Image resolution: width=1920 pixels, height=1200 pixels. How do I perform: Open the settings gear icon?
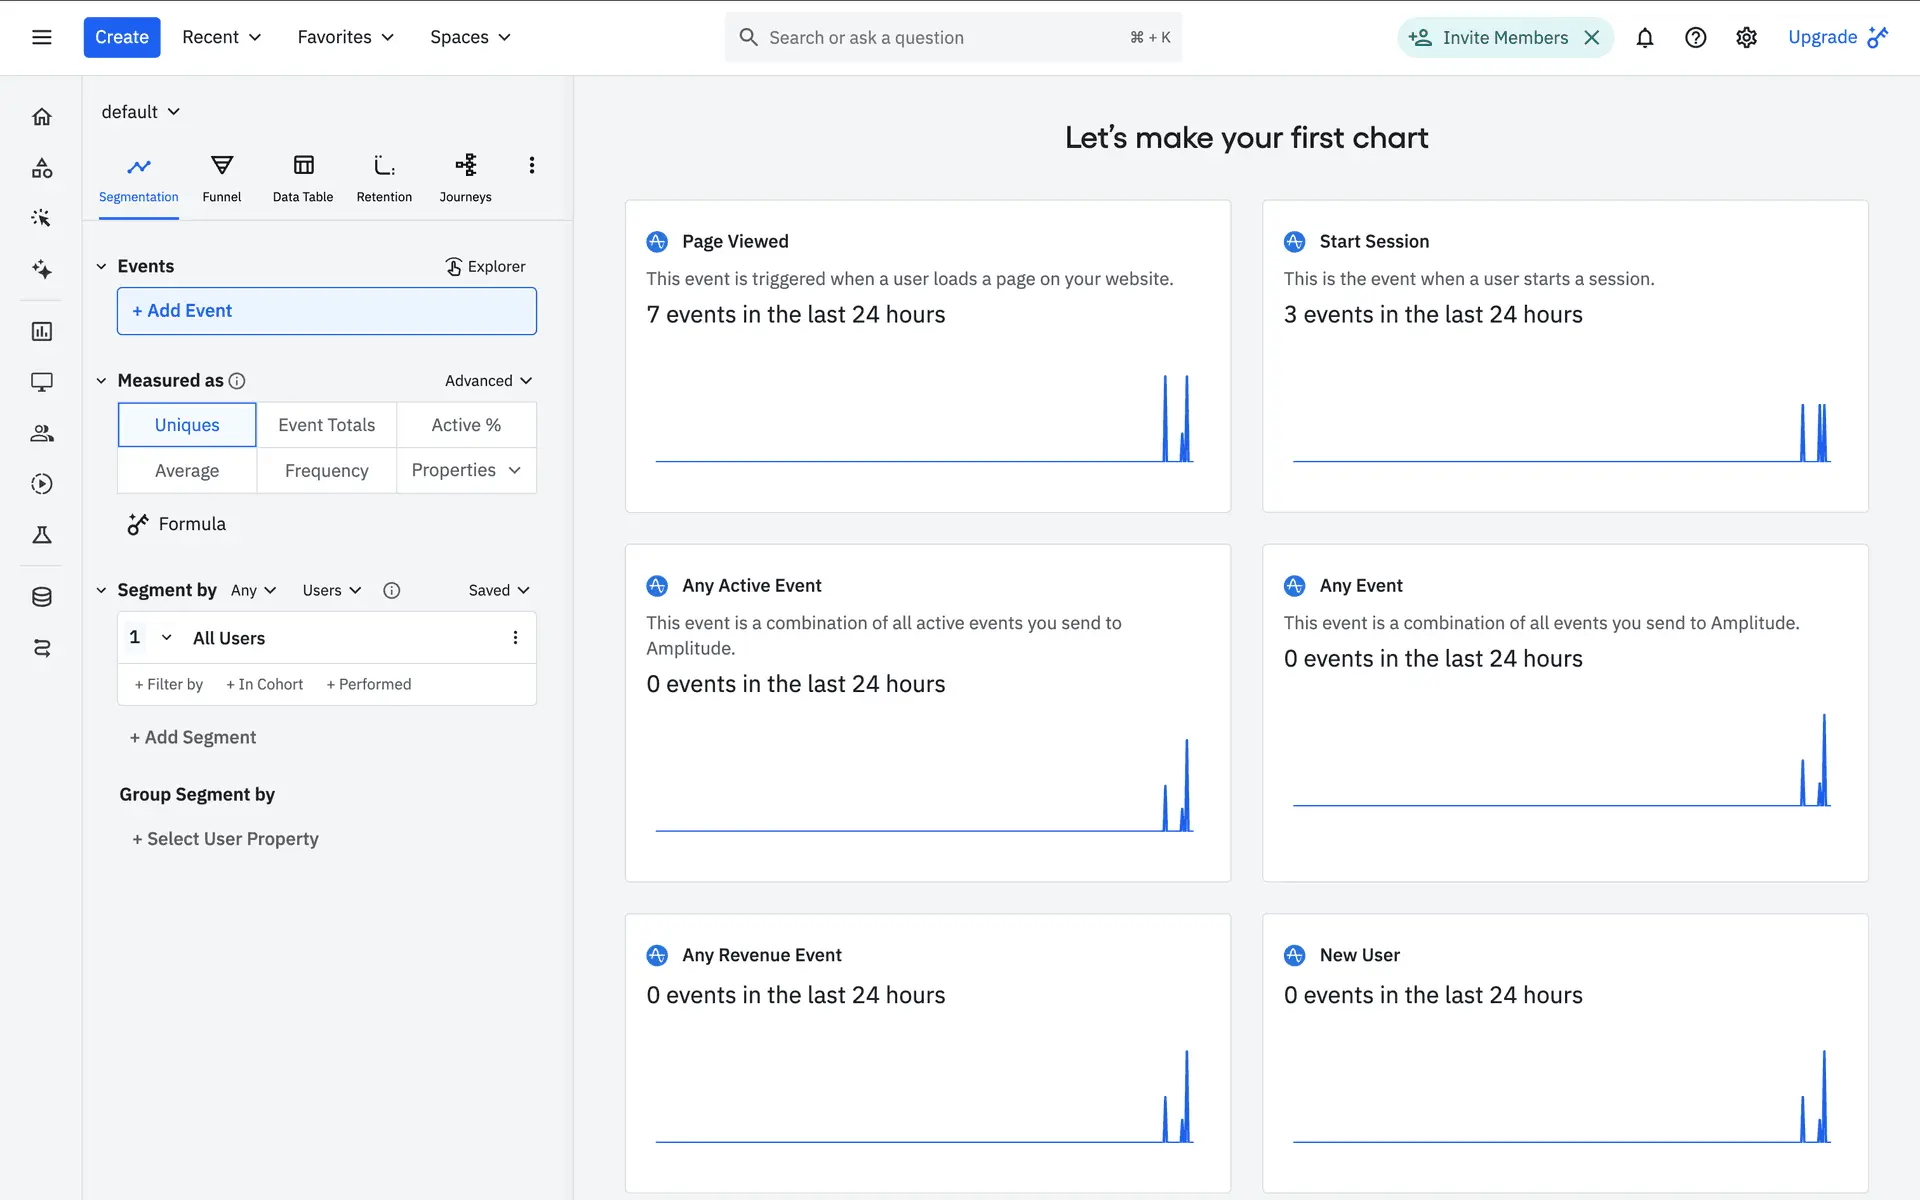pos(1746,38)
